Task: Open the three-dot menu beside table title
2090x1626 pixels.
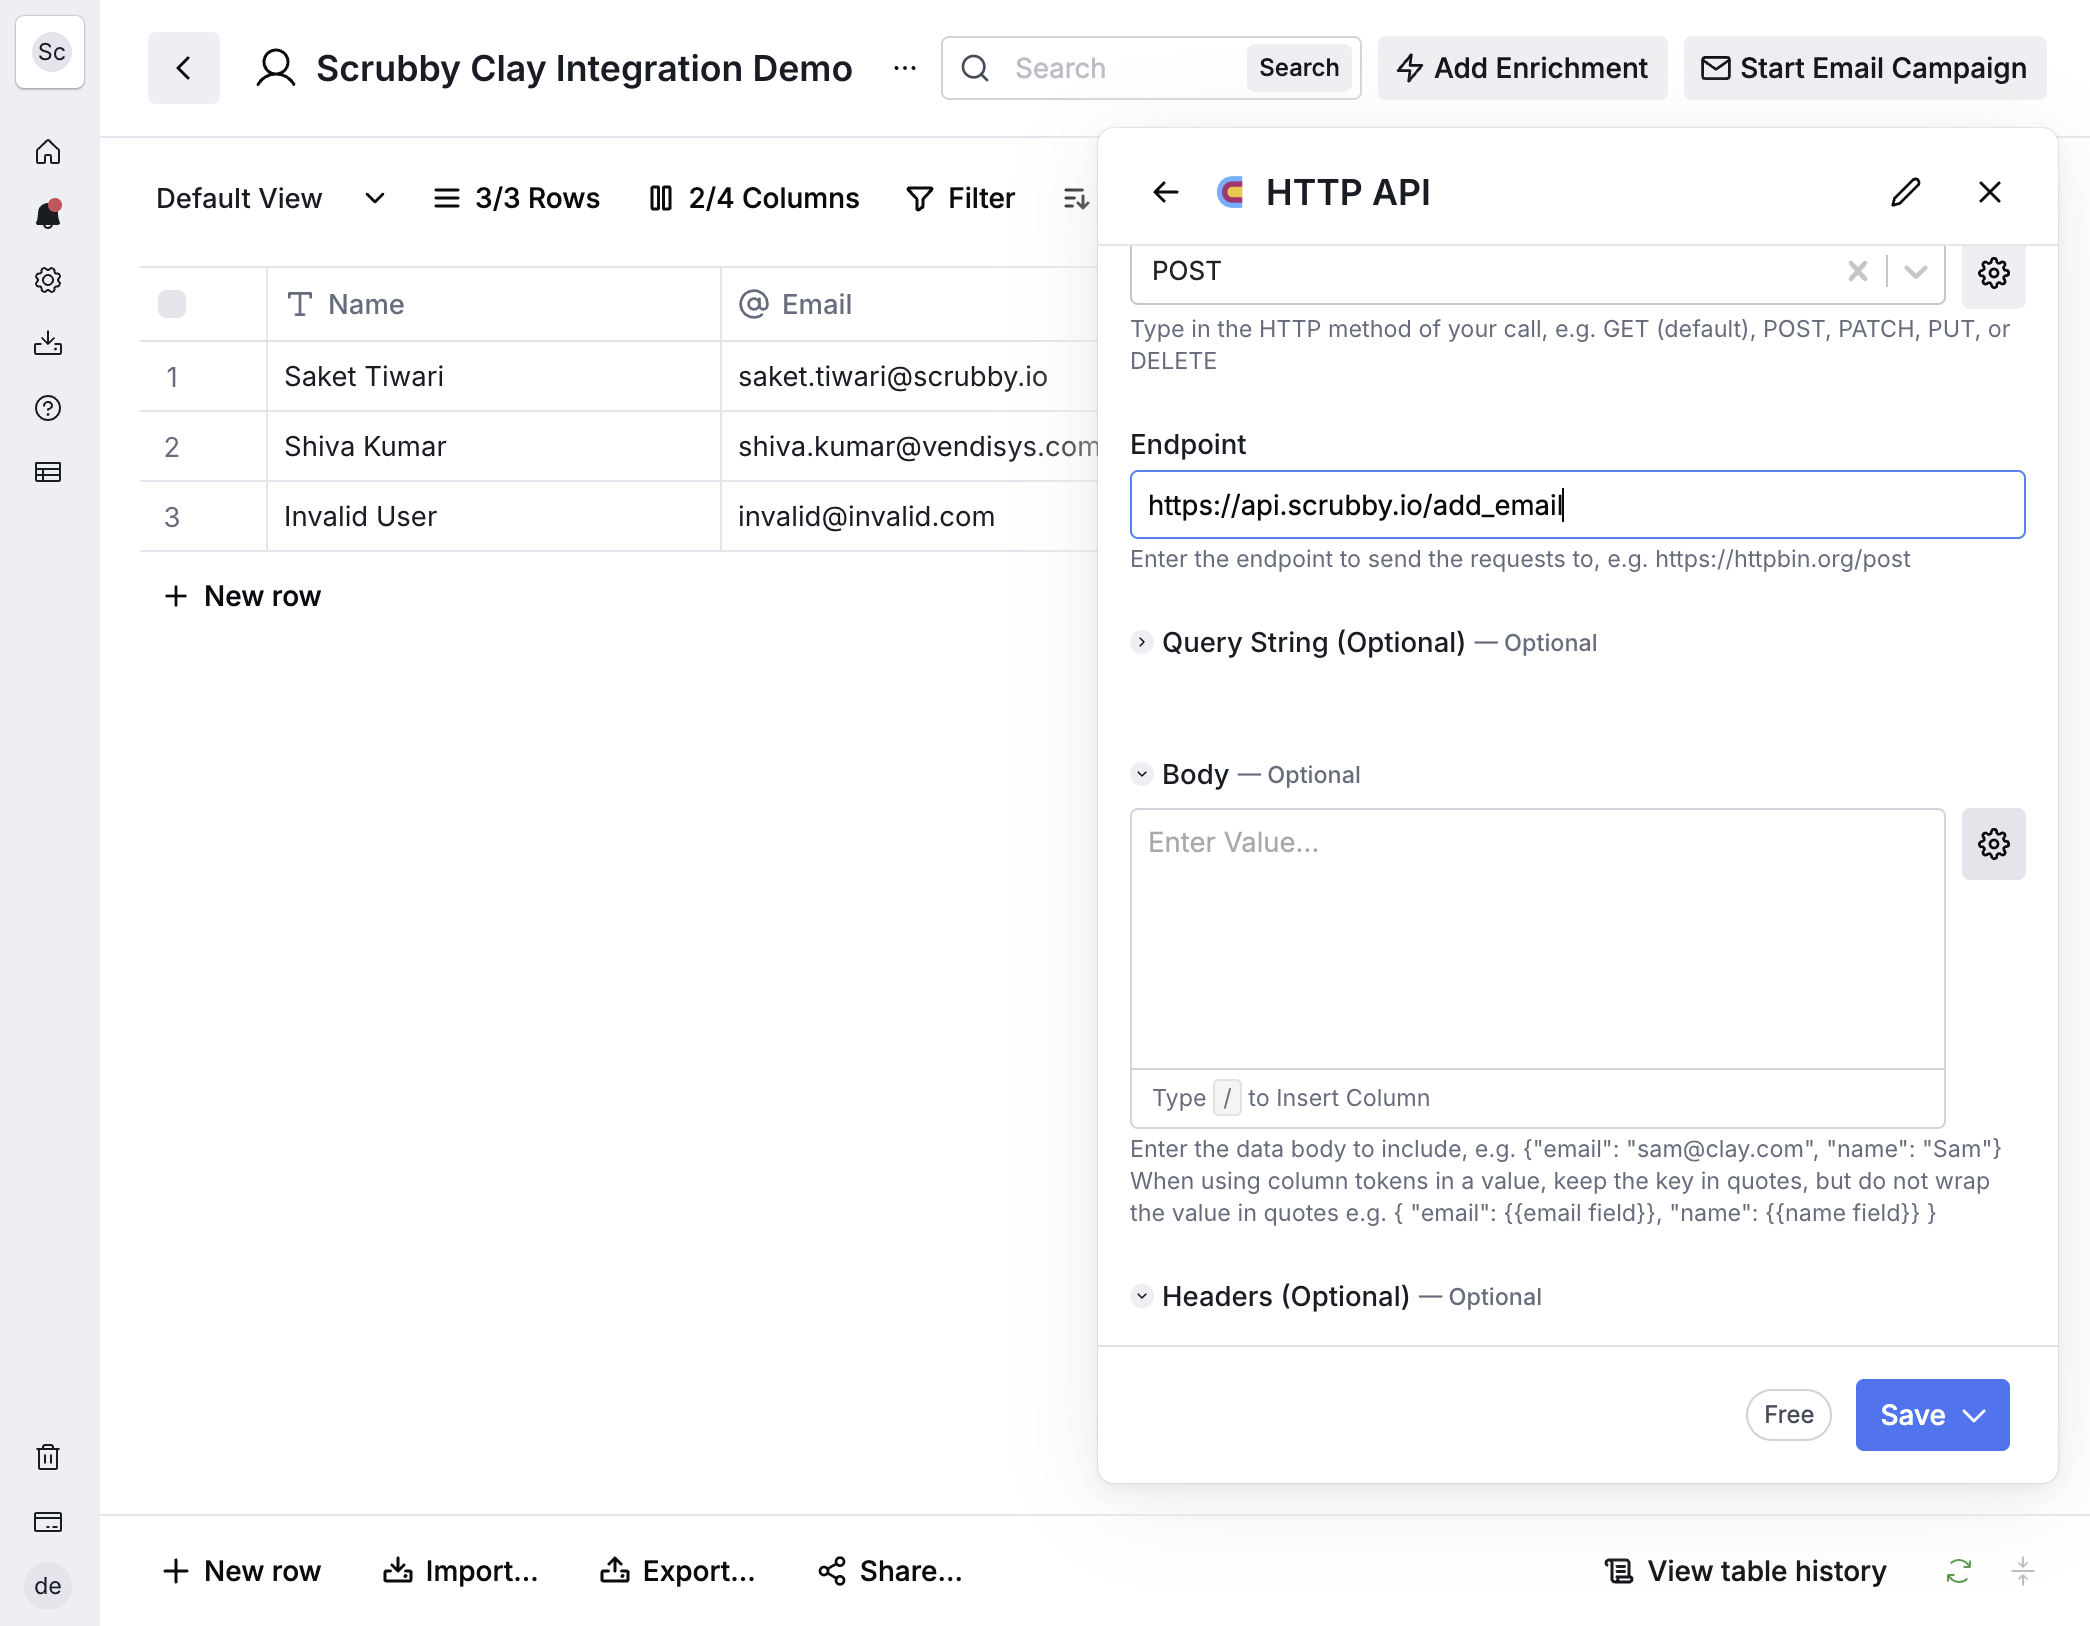Action: click(x=905, y=68)
